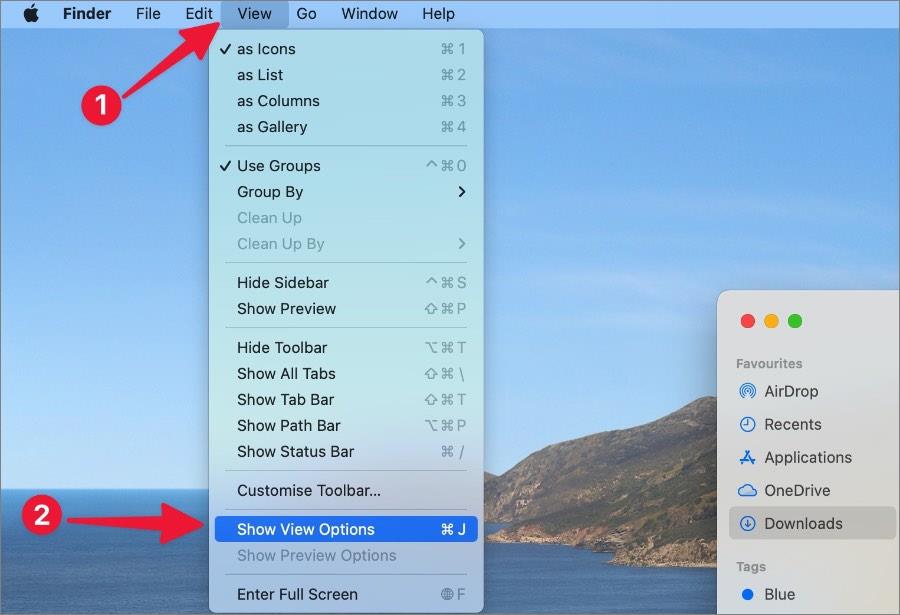Switch view to 'as List'
Screen dimensions: 900x615
click(x=346, y=75)
